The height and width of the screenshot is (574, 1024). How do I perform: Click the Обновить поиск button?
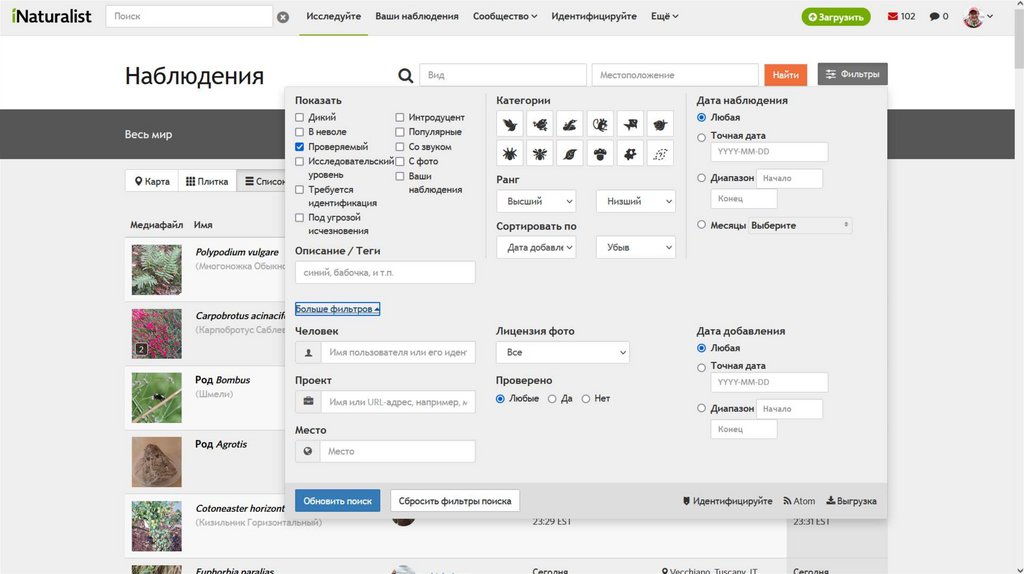tap(337, 501)
